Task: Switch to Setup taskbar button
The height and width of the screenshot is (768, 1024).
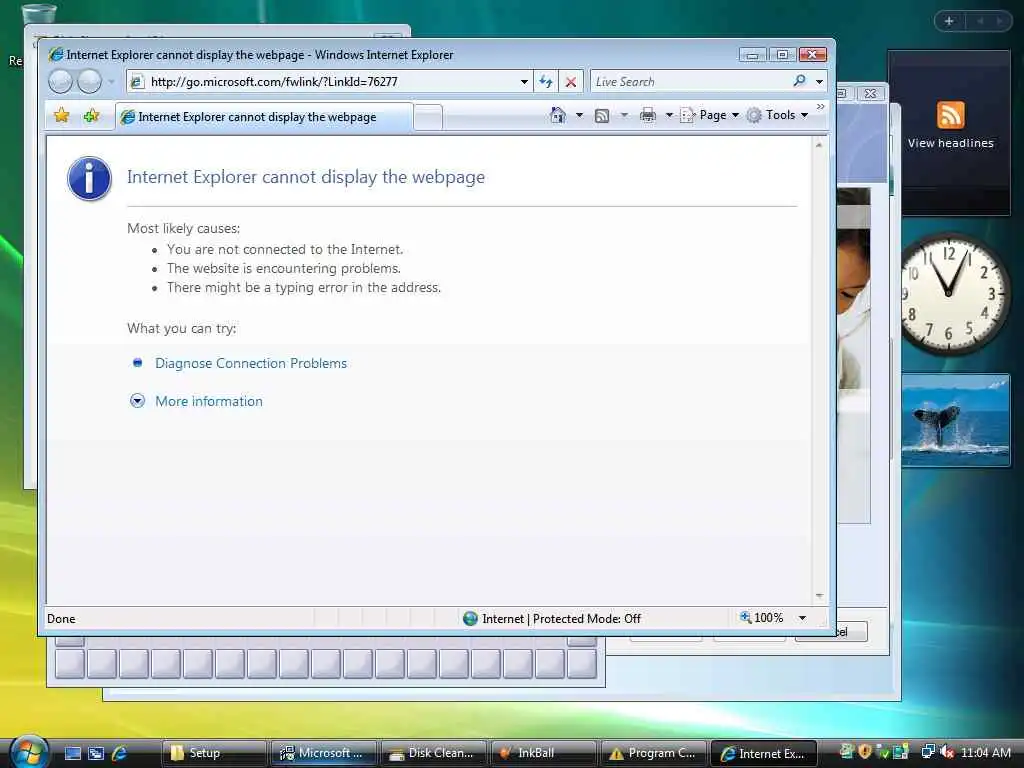Action: point(214,753)
